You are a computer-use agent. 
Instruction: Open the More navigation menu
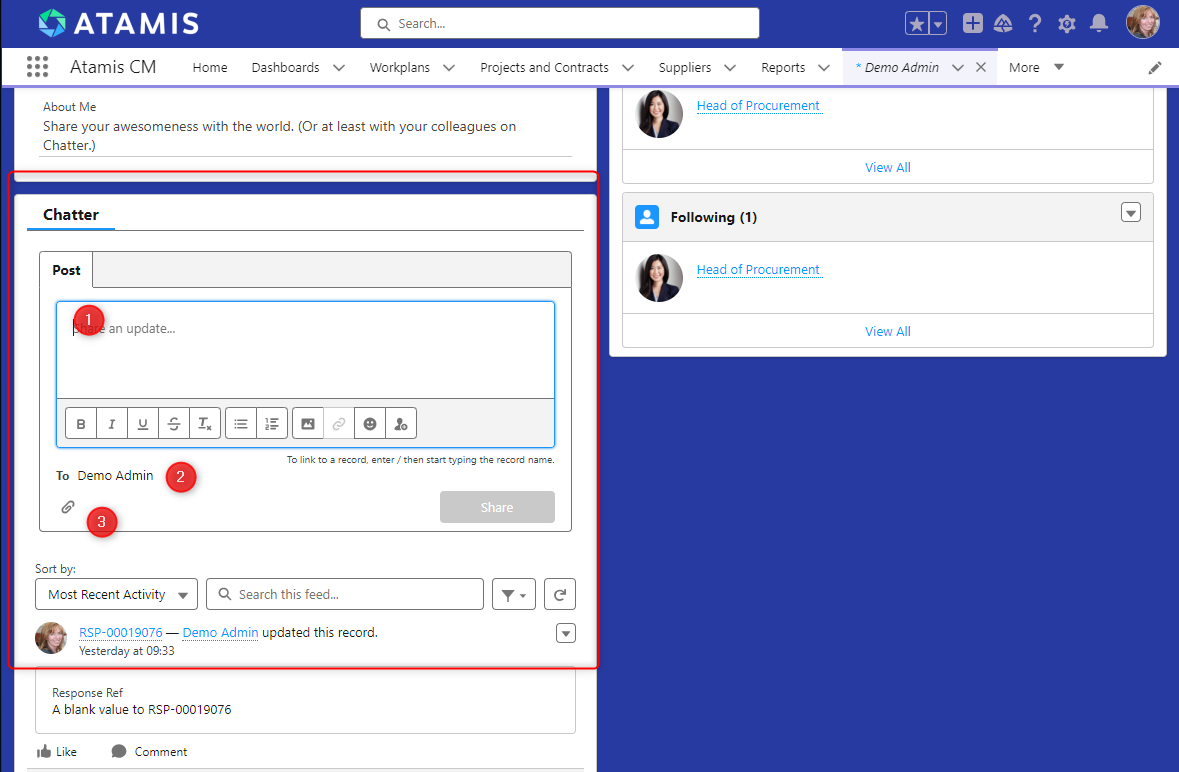pos(1036,68)
